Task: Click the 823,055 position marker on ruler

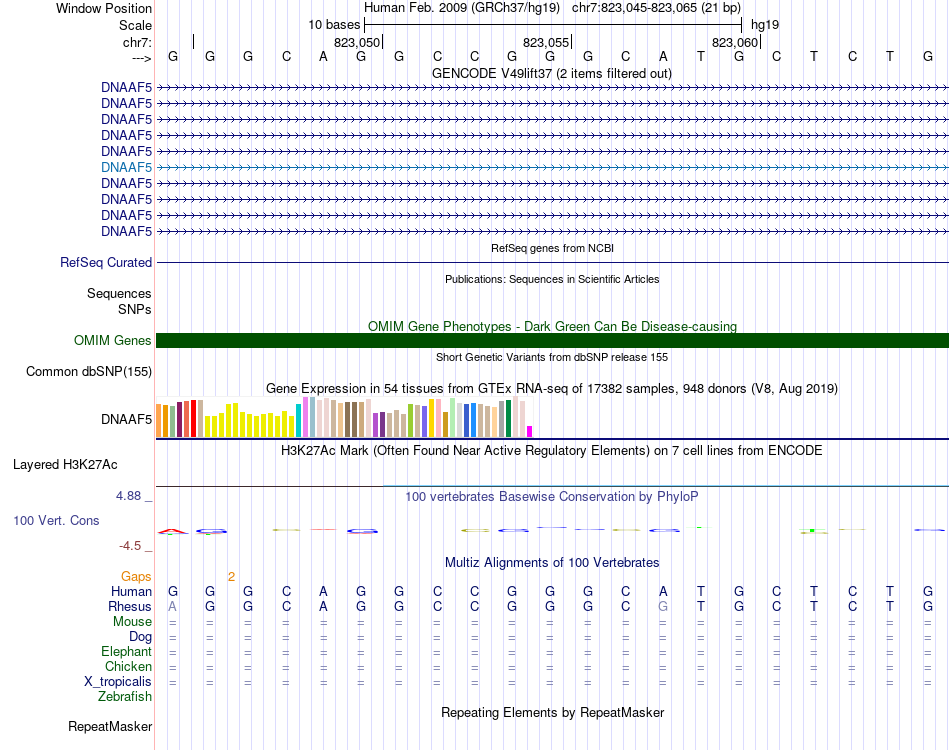Action: pos(546,42)
